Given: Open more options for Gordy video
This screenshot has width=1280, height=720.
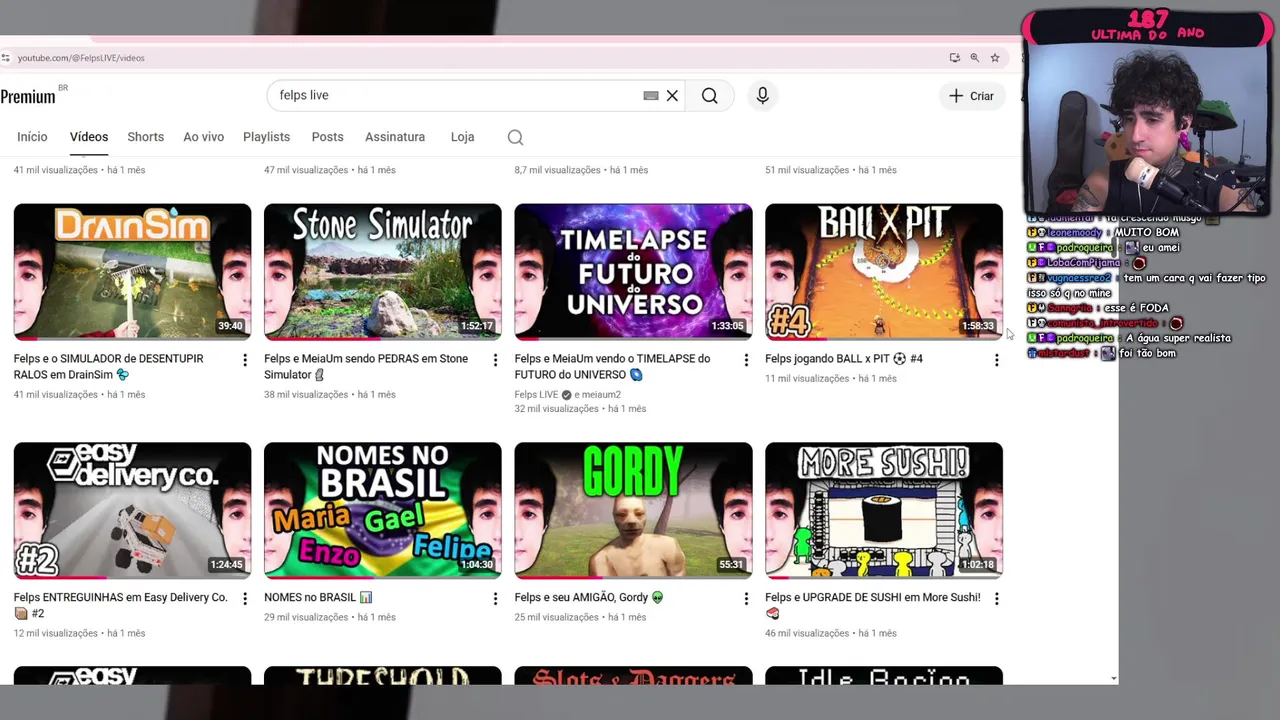Looking at the screenshot, I should (745, 598).
